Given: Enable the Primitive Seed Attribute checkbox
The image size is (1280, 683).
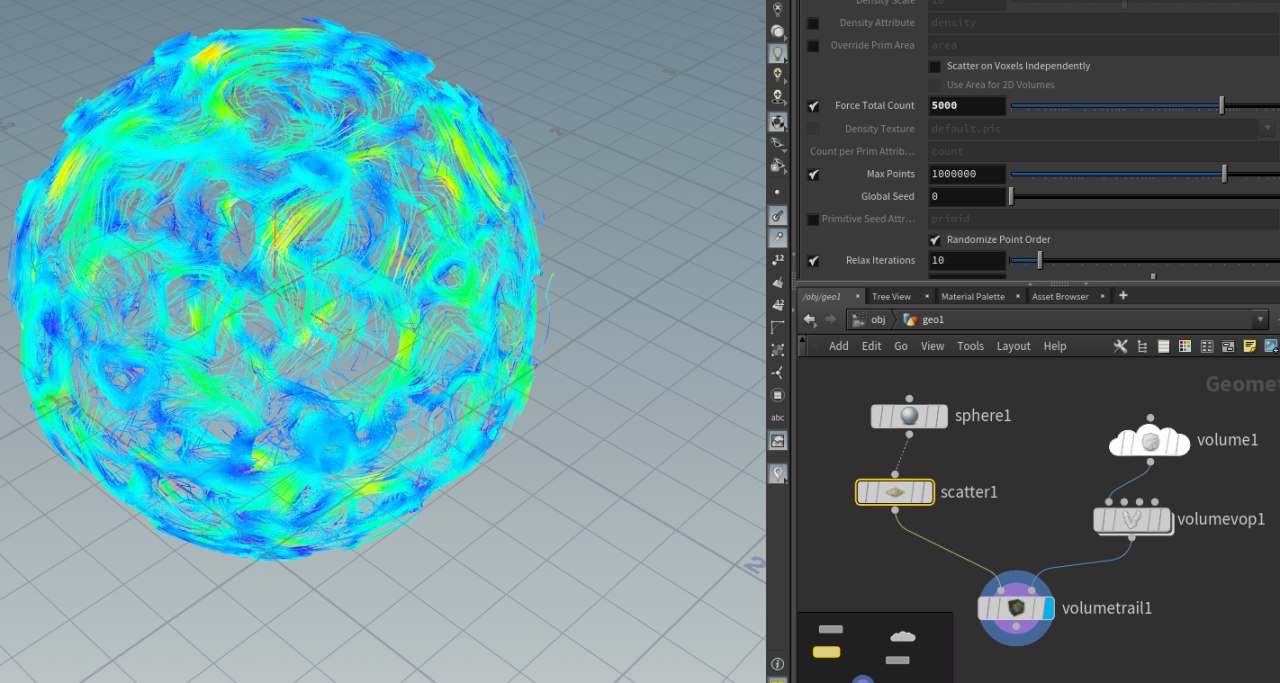Looking at the screenshot, I should tap(813, 219).
